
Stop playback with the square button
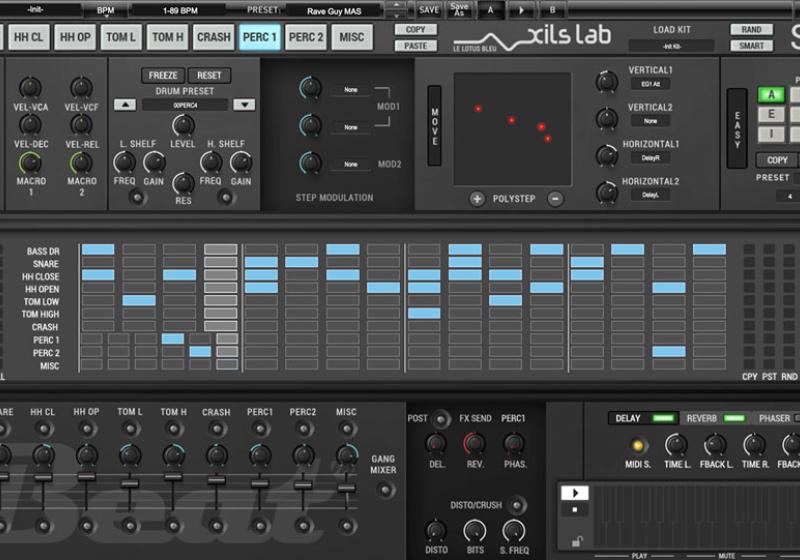click(575, 510)
